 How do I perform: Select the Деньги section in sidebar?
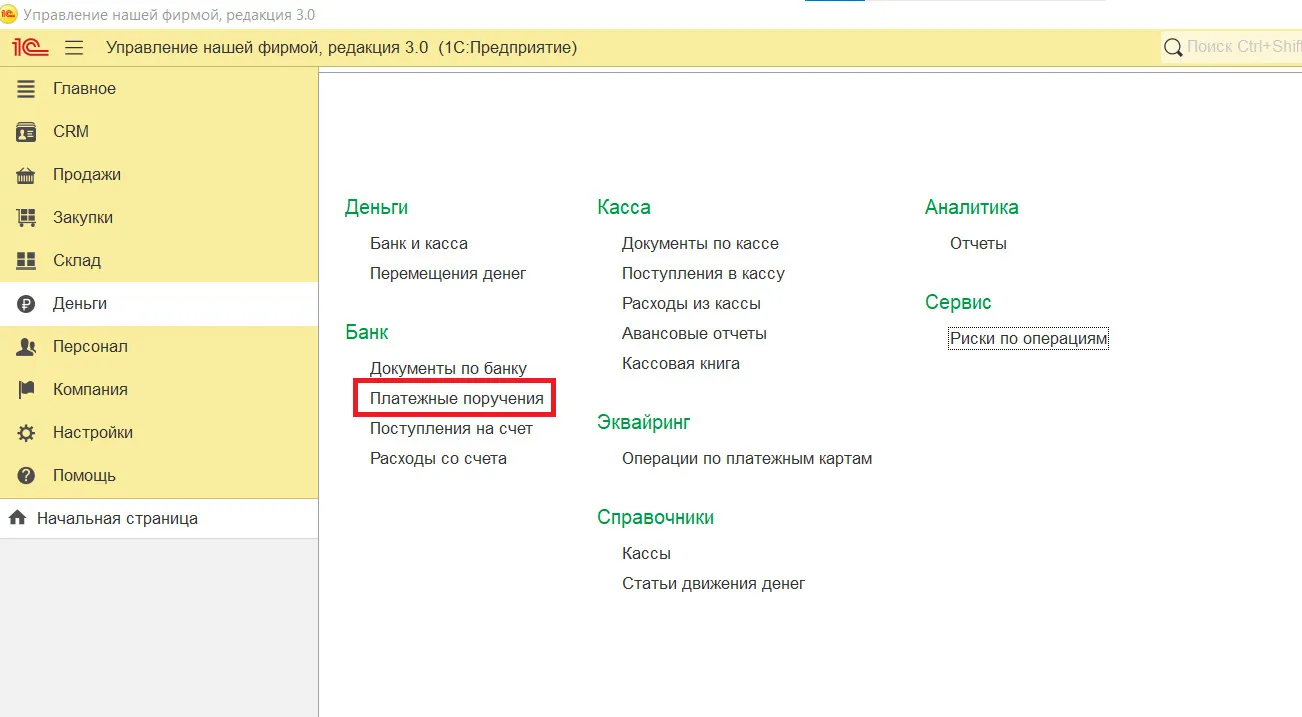pyautogui.click(x=80, y=304)
